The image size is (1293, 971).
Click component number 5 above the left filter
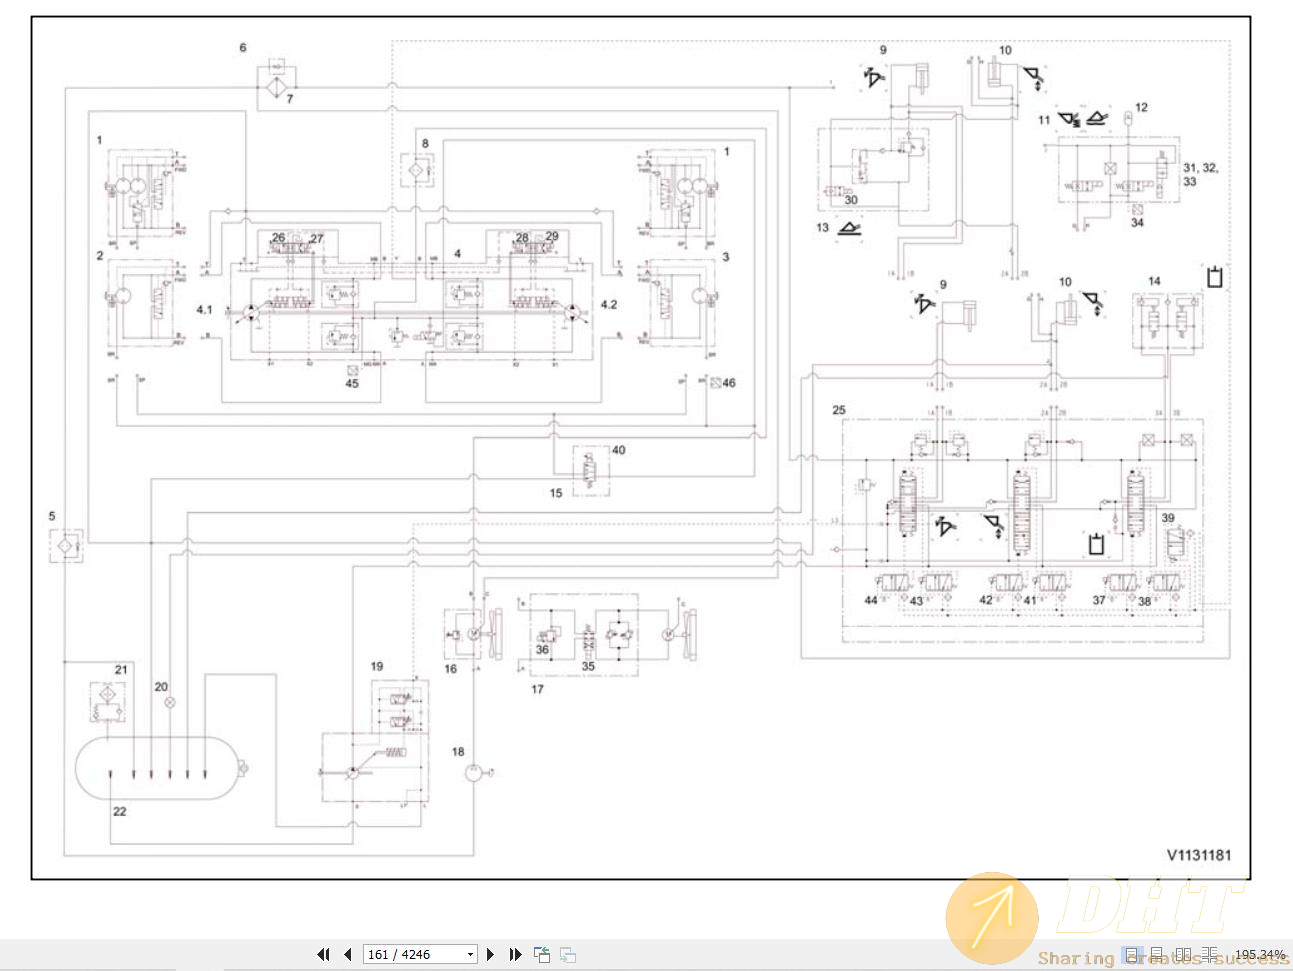point(52,516)
